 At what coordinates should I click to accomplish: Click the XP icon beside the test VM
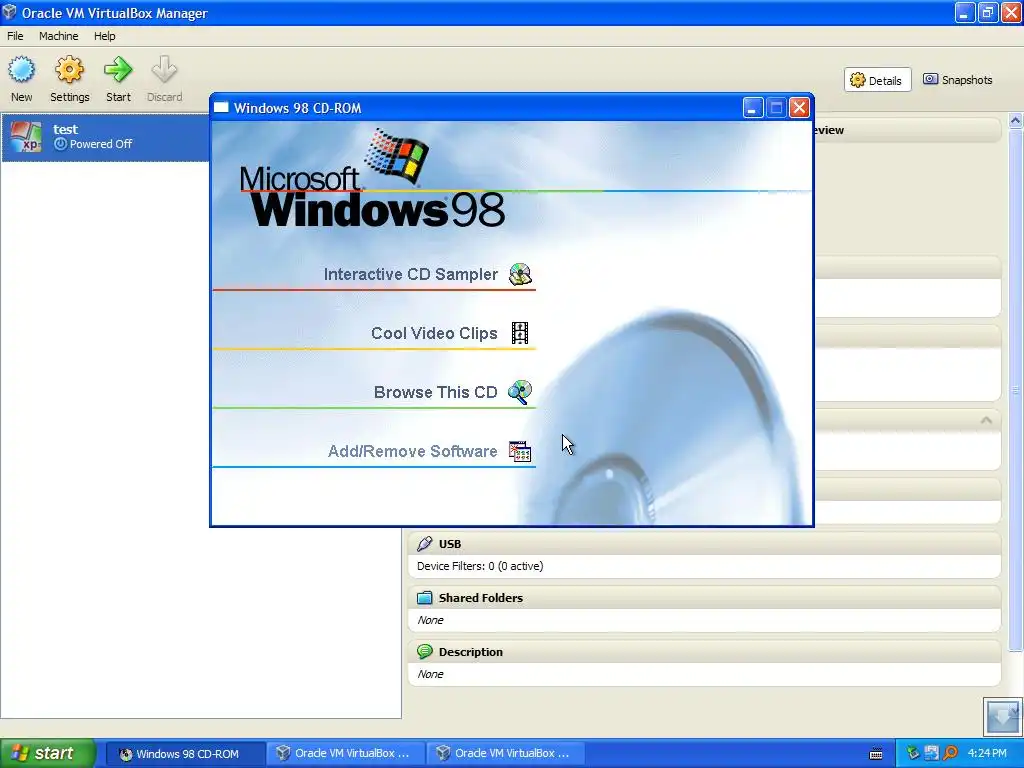[25, 137]
